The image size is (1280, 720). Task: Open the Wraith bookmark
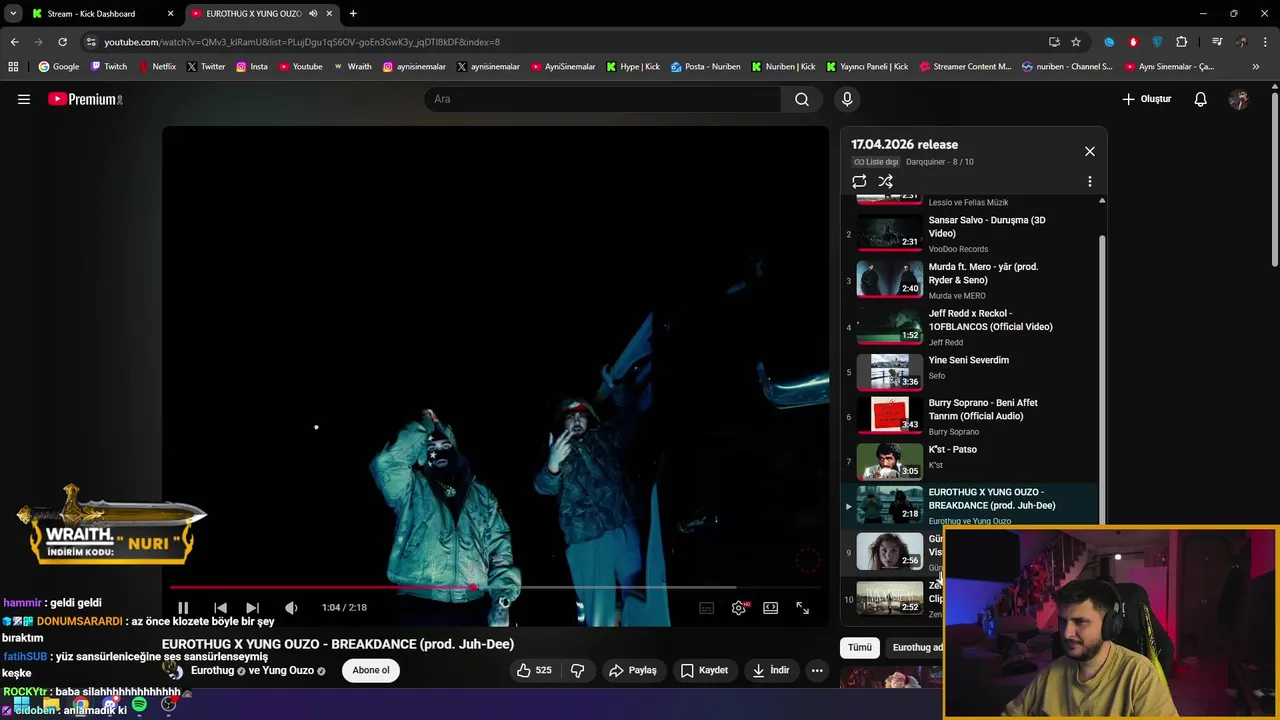(352, 67)
